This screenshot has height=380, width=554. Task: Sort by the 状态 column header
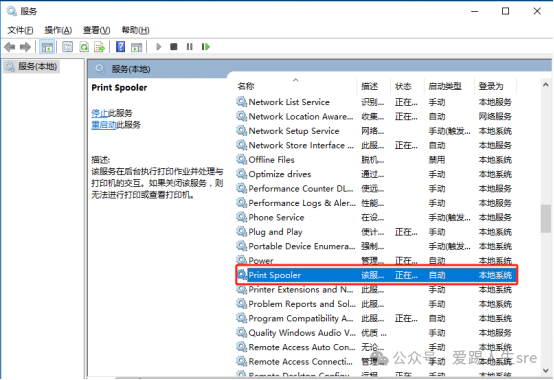tap(403, 86)
